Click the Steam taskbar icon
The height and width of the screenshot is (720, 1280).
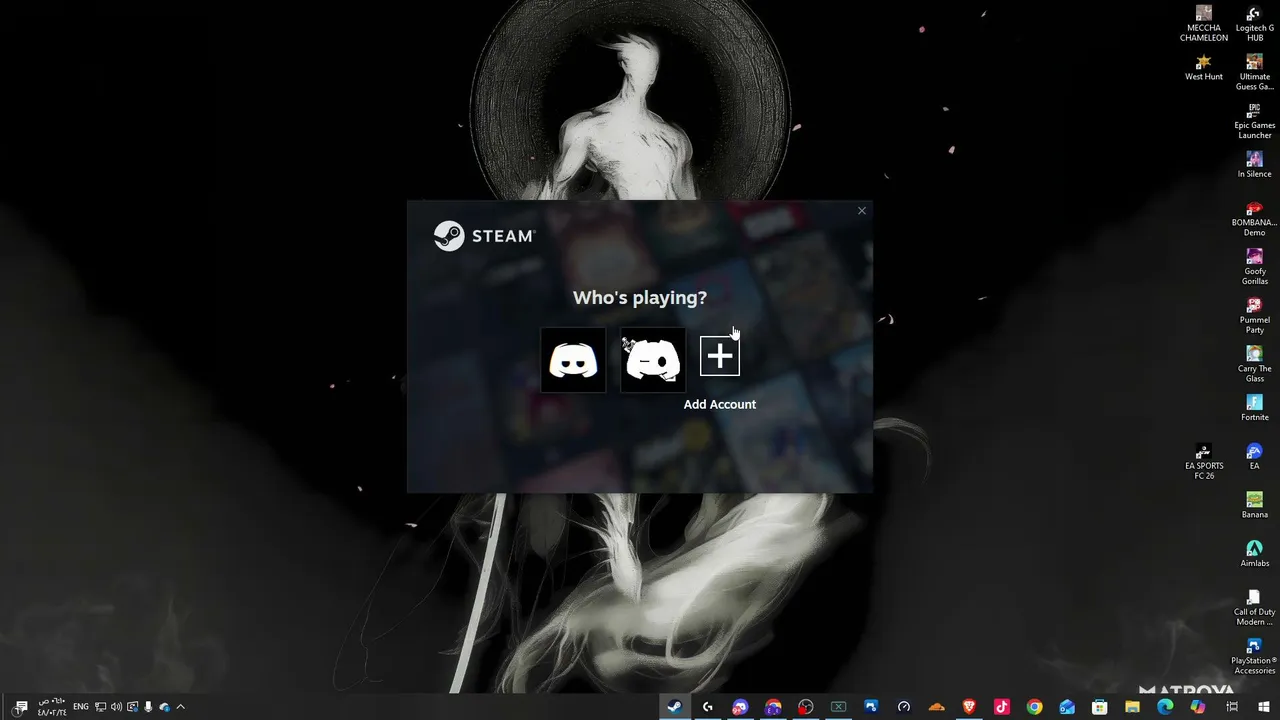pos(675,707)
